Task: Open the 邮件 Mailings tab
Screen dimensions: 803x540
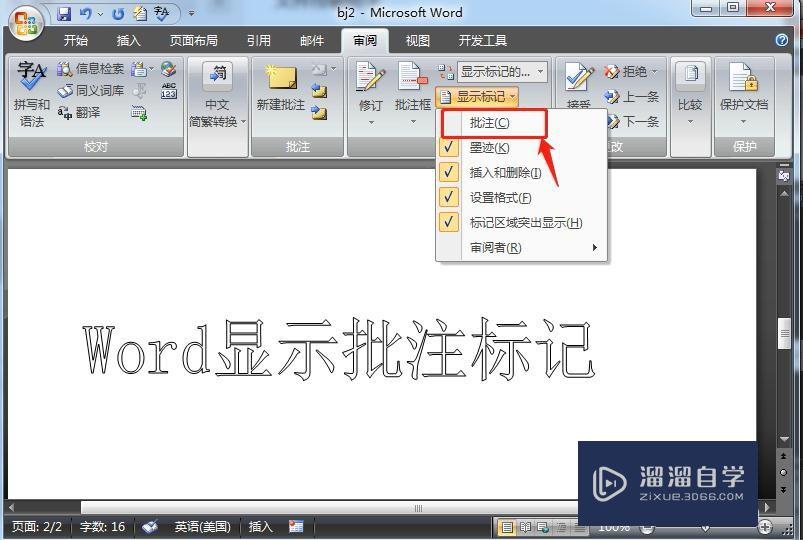Action: point(312,40)
